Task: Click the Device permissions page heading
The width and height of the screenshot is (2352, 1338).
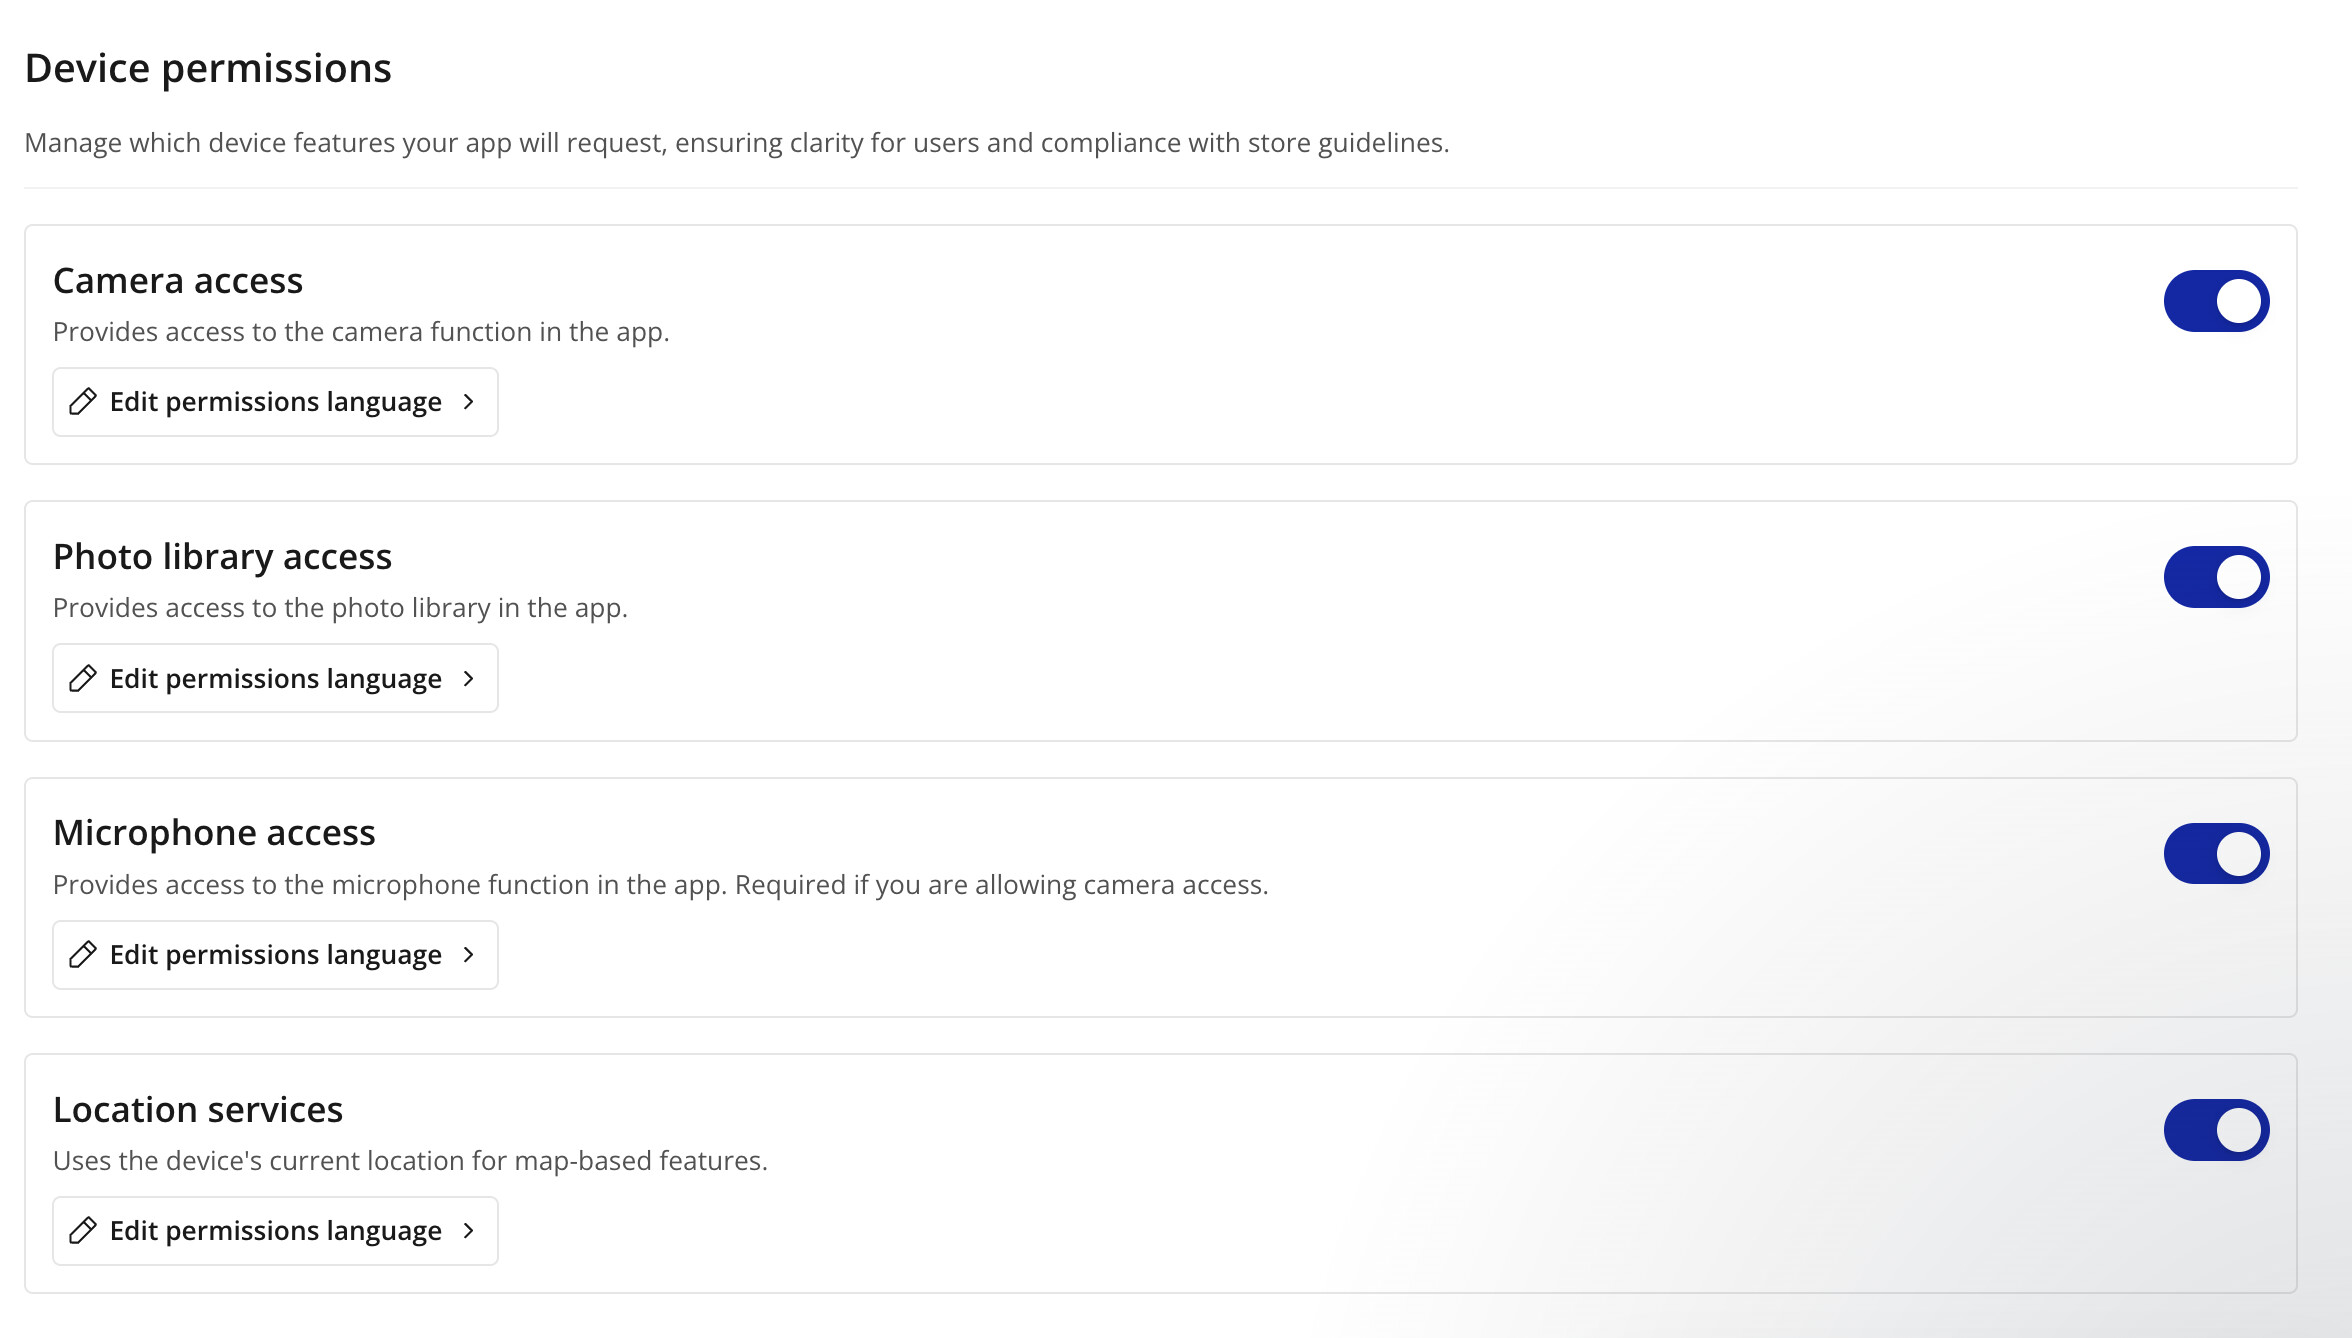Action: (208, 68)
